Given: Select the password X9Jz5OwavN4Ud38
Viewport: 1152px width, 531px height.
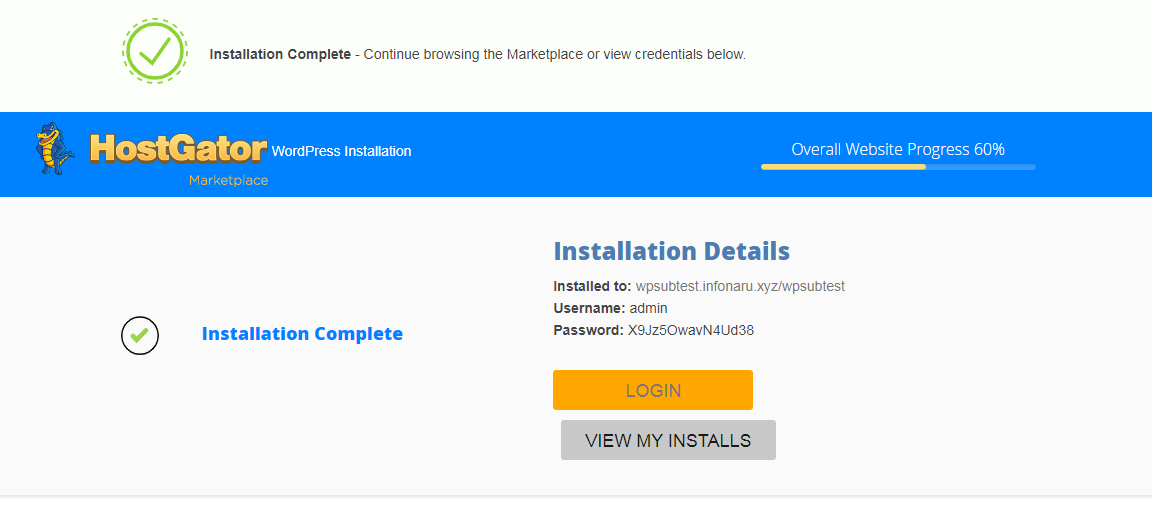Looking at the screenshot, I should pos(691,330).
